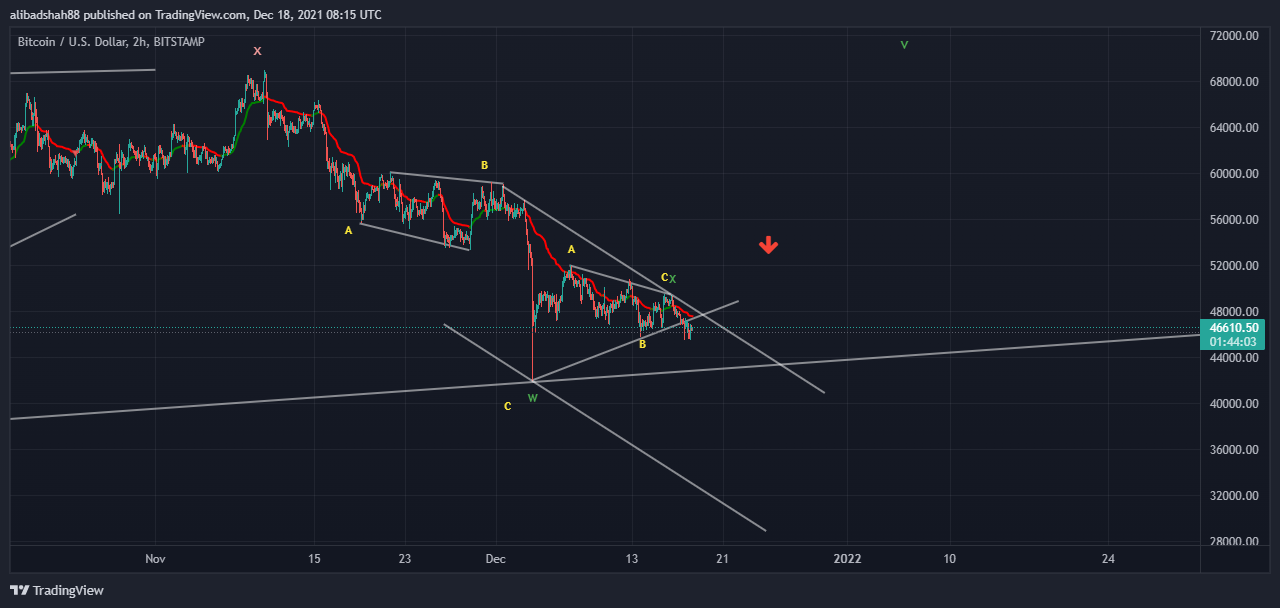Screen dimensions: 1280x608
Task: Click the Dec date label on time axis
Action: (498, 557)
